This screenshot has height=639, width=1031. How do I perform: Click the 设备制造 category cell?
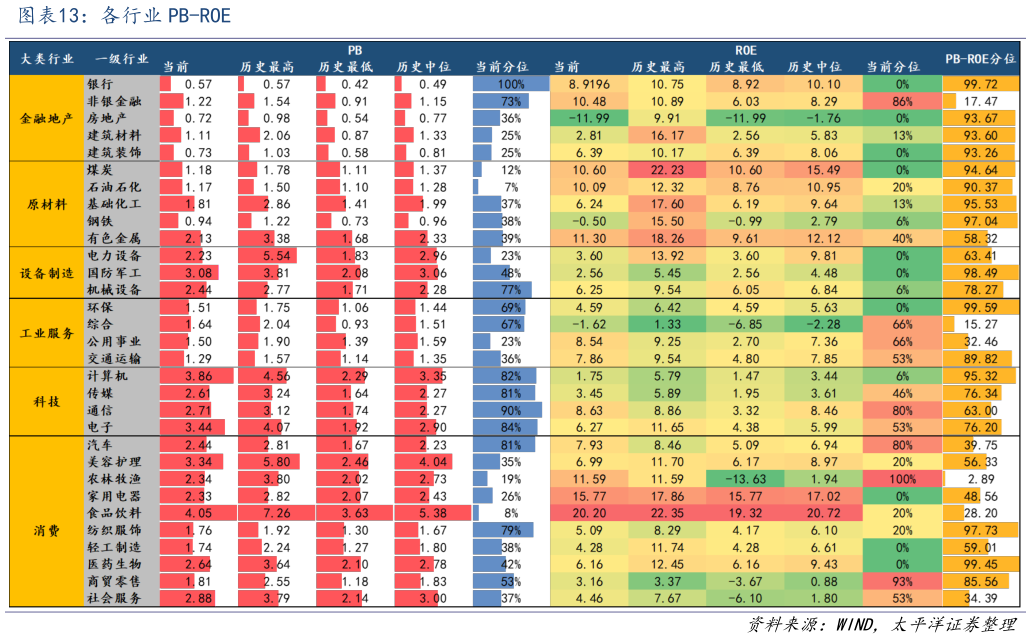[x=47, y=273]
